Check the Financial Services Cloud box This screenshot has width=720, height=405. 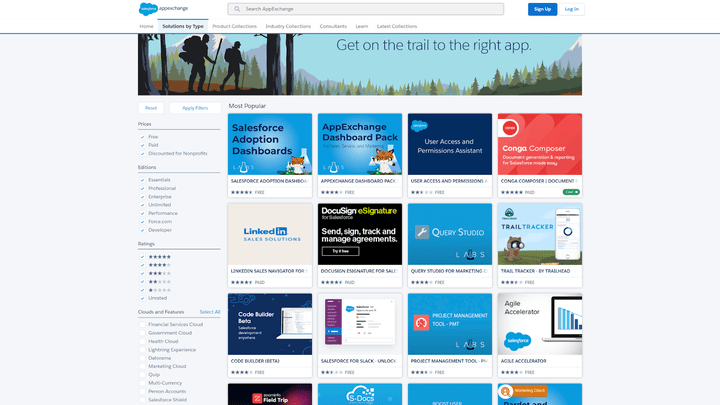(x=142, y=324)
